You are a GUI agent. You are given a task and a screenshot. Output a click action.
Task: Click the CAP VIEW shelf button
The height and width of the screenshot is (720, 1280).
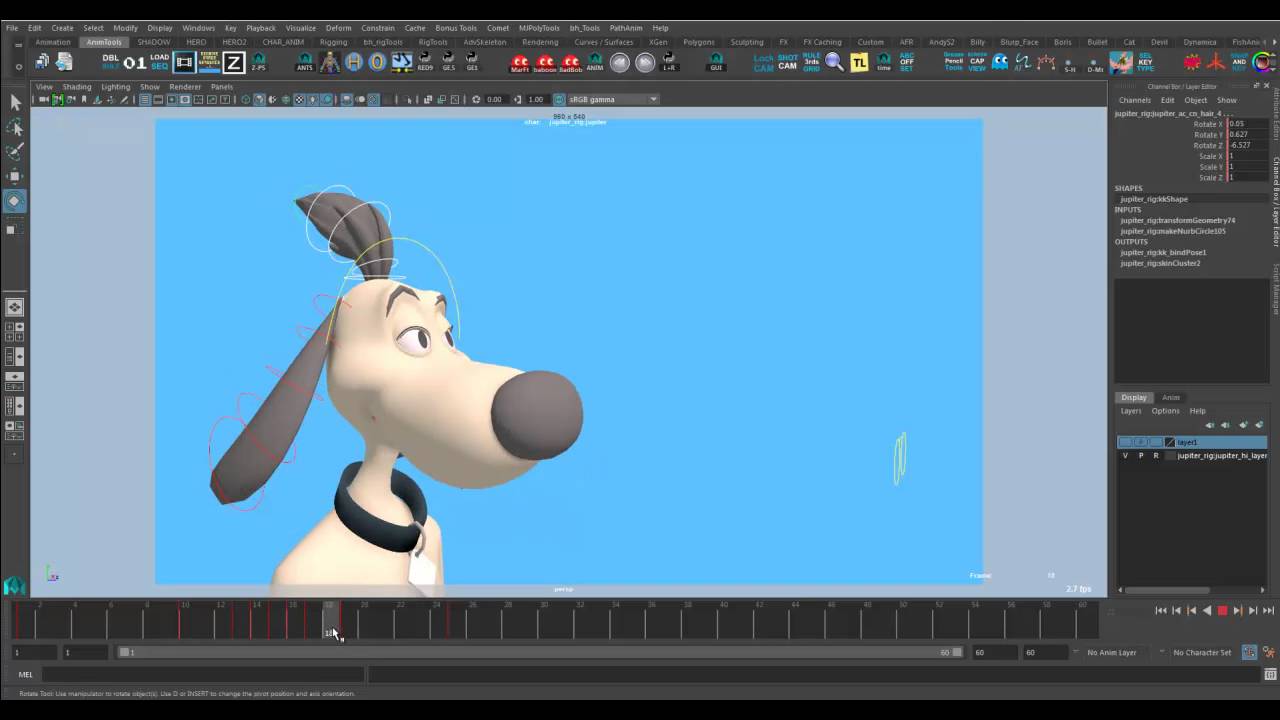click(977, 62)
